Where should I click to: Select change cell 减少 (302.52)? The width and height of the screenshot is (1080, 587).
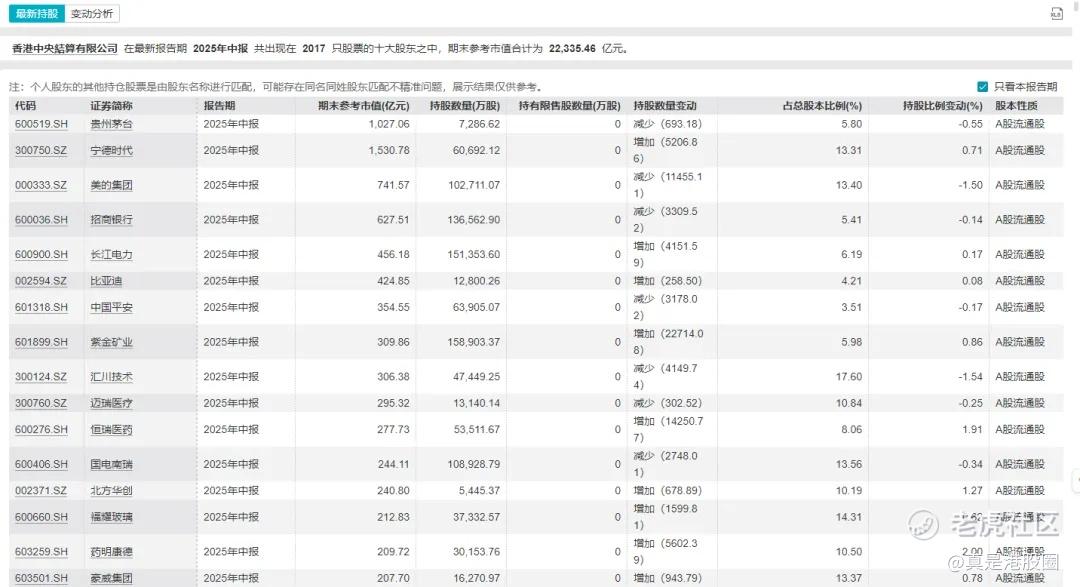667,403
